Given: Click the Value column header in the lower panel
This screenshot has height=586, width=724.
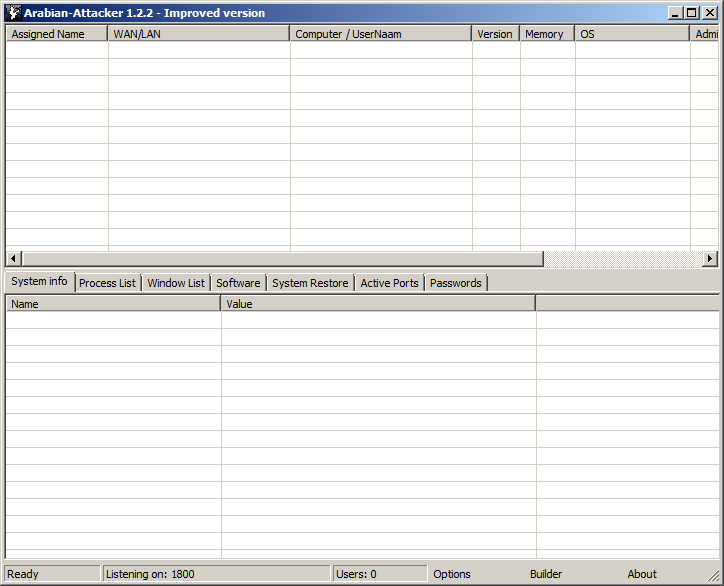Looking at the screenshot, I should 377,304.
